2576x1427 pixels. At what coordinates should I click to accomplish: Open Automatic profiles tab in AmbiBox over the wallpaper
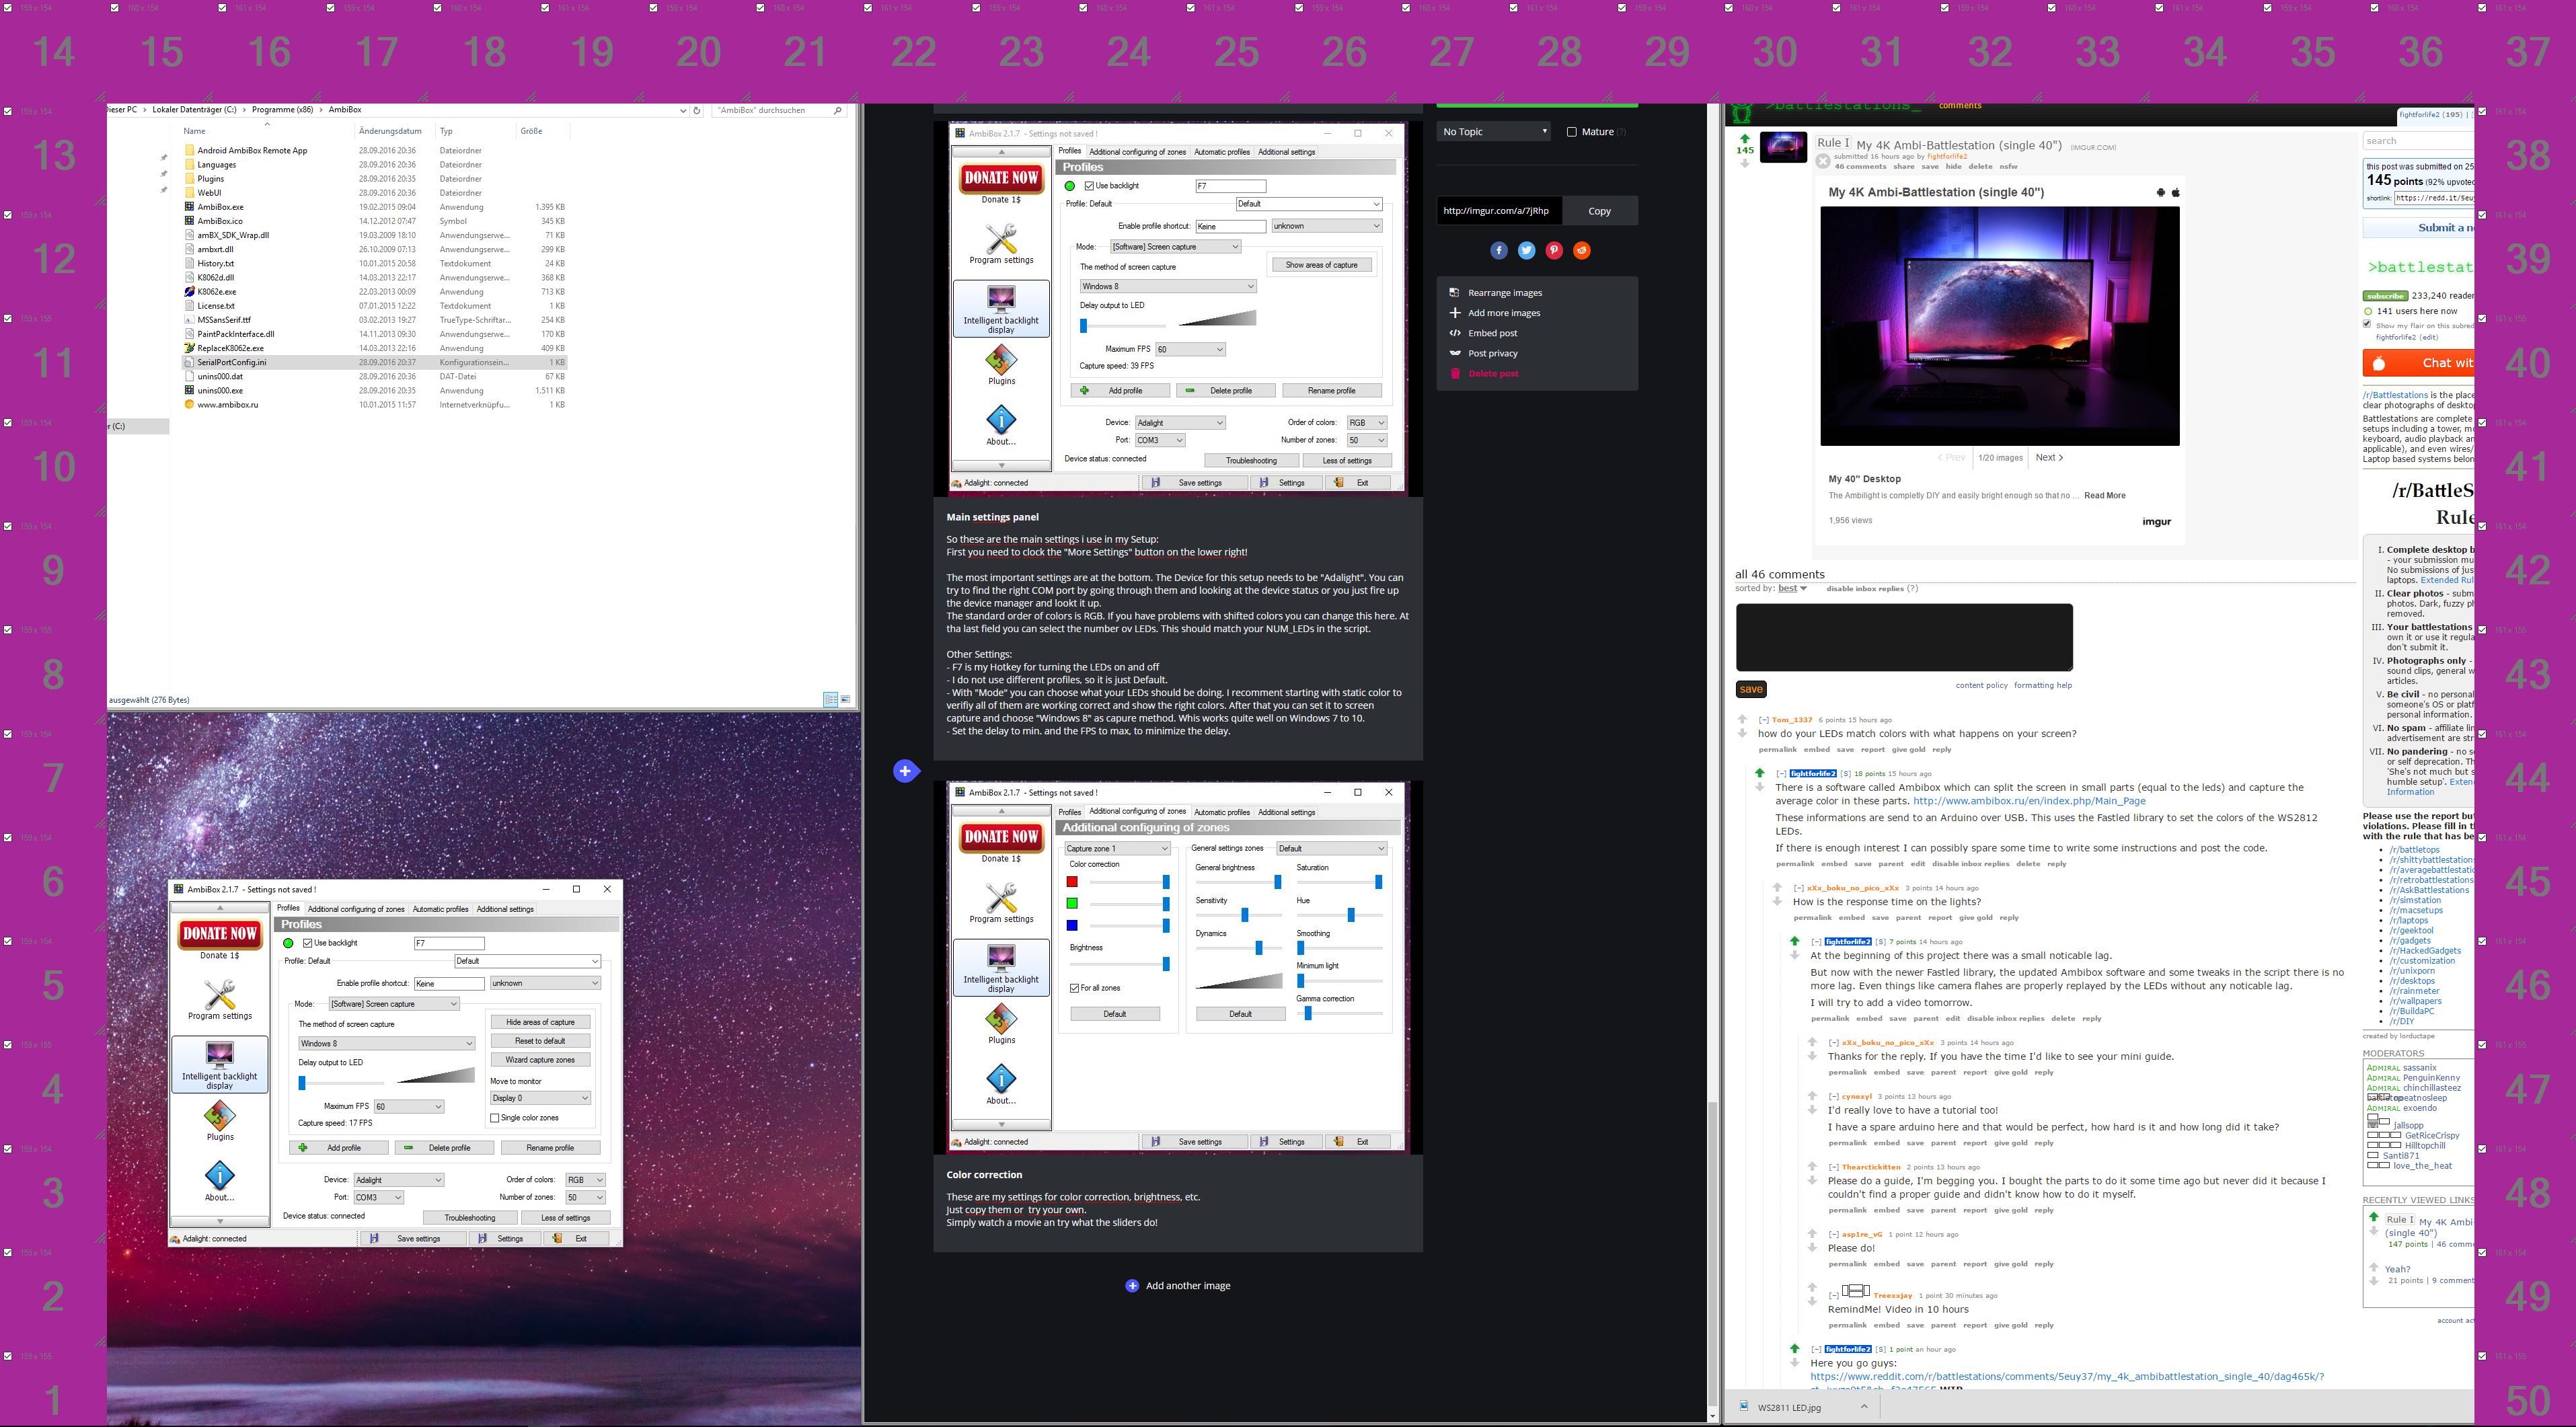(440, 909)
